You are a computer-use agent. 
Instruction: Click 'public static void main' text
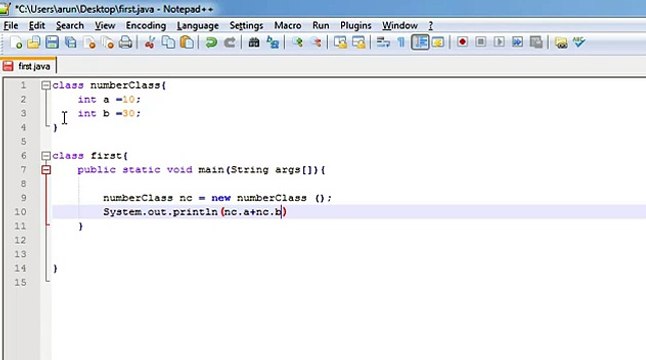(x=150, y=170)
